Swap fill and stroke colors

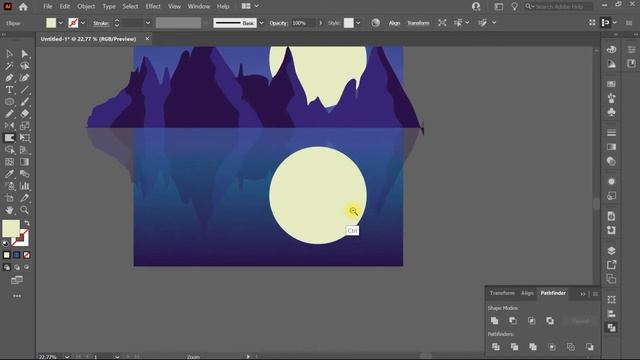[x=27, y=223]
